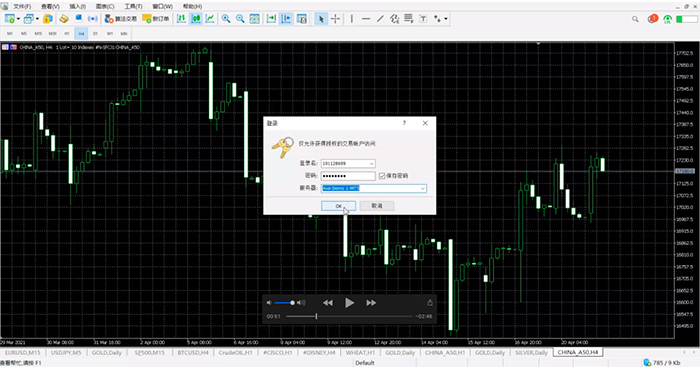700x367 pixels.
Task: Click the 785 / 9 Kb status icon
Action: point(647,363)
